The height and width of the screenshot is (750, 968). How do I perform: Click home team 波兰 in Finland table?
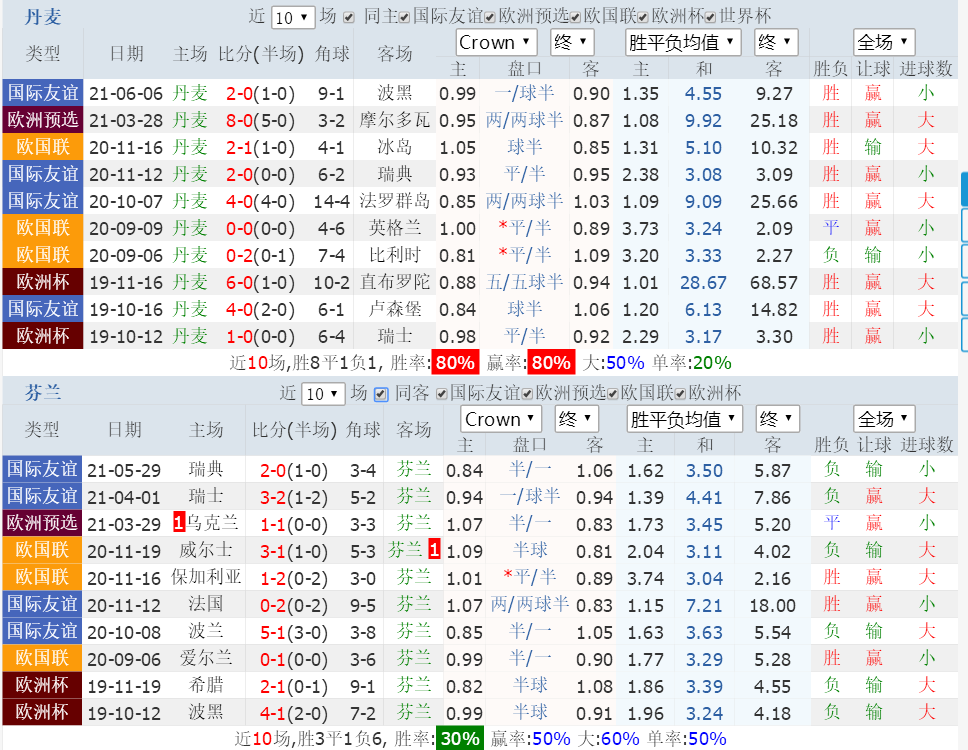(x=206, y=631)
